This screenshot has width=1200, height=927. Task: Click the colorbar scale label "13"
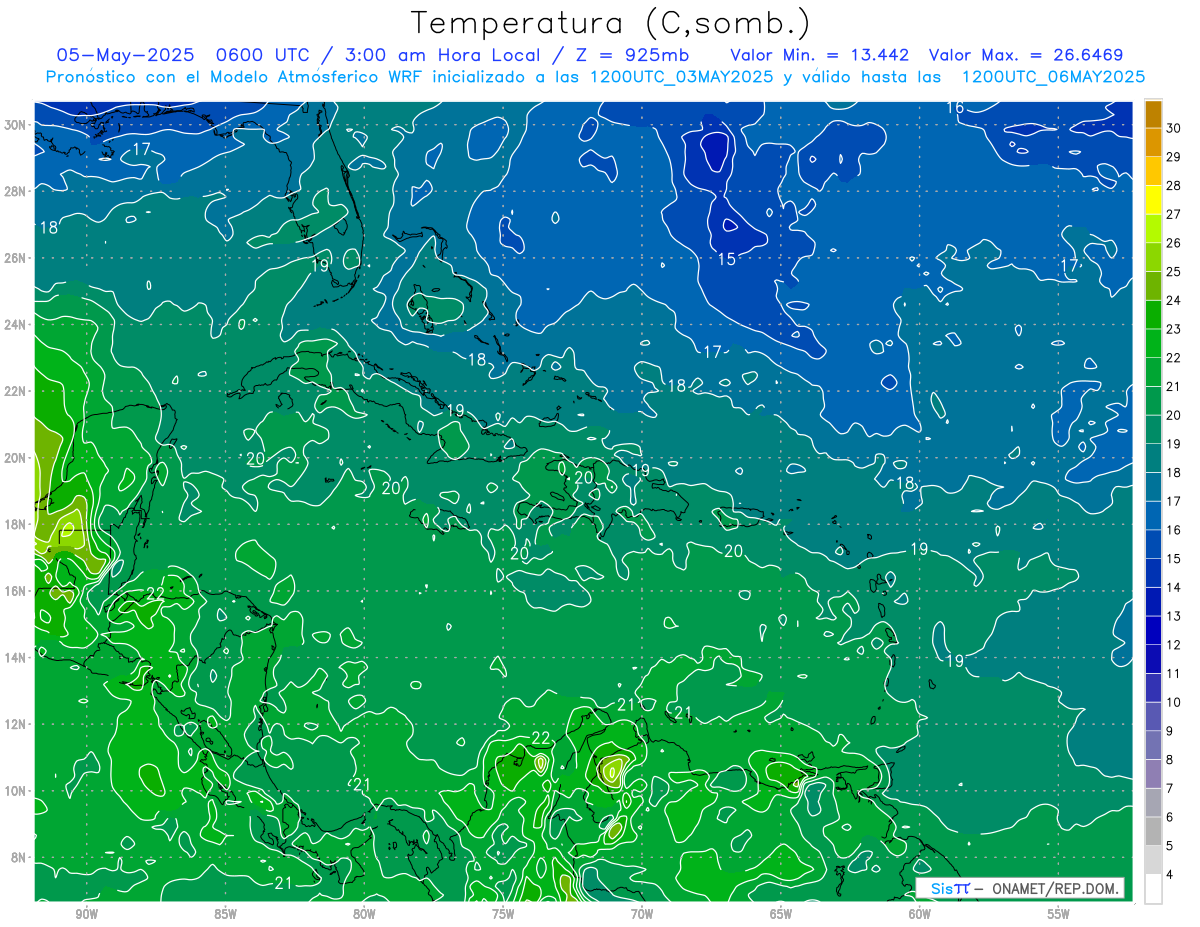1174,616
